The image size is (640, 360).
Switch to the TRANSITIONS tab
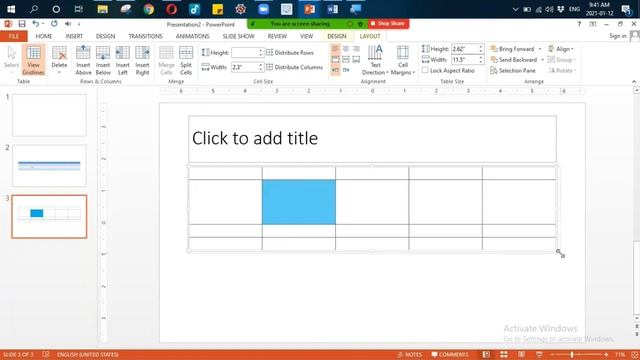(145, 36)
